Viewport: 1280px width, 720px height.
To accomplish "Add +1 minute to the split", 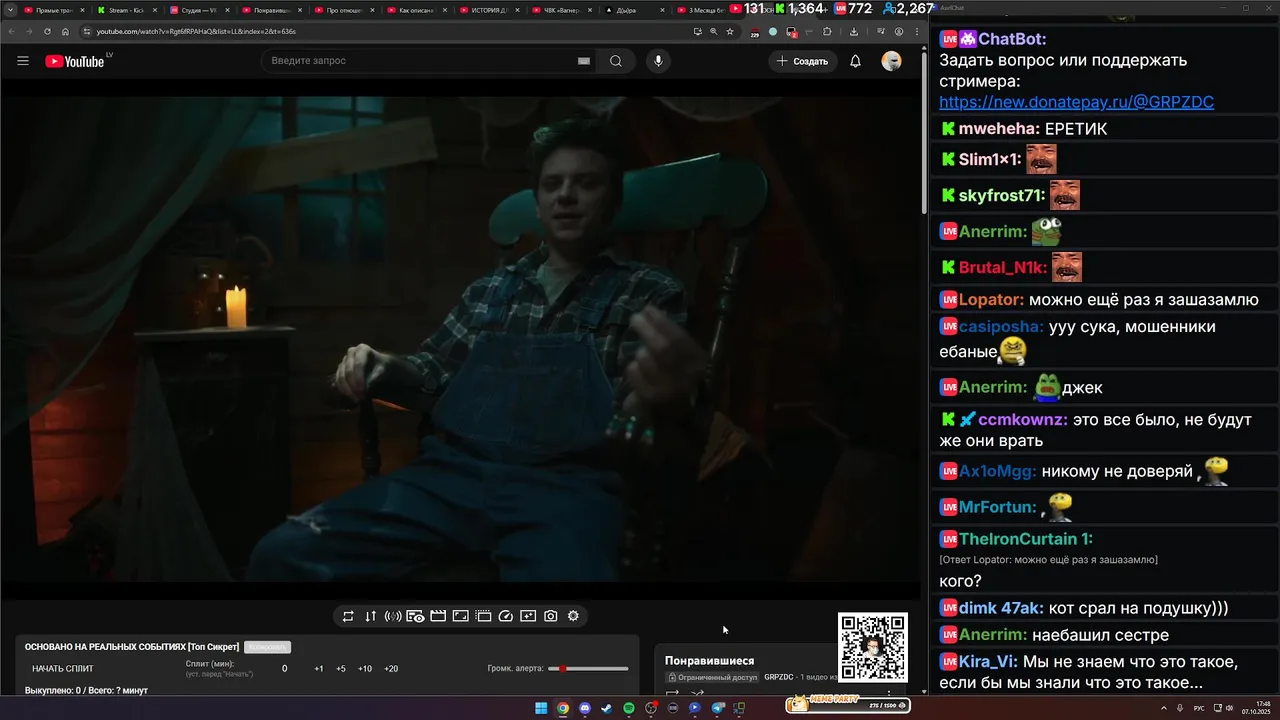I will pos(319,669).
